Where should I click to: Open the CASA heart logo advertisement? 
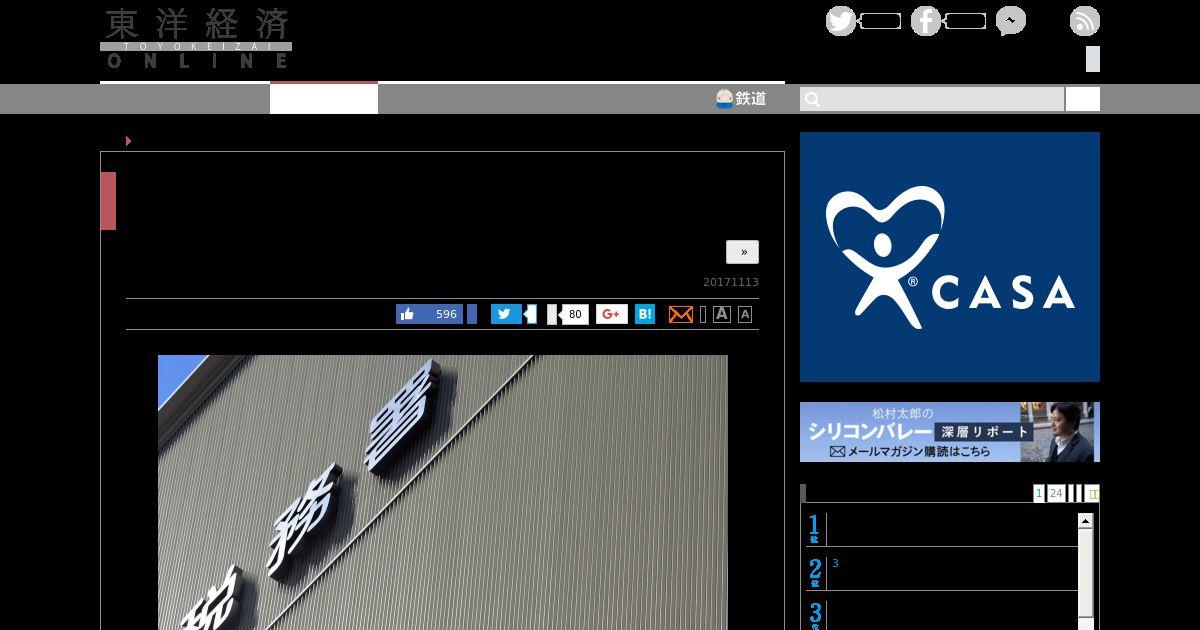click(x=950, y=257)
